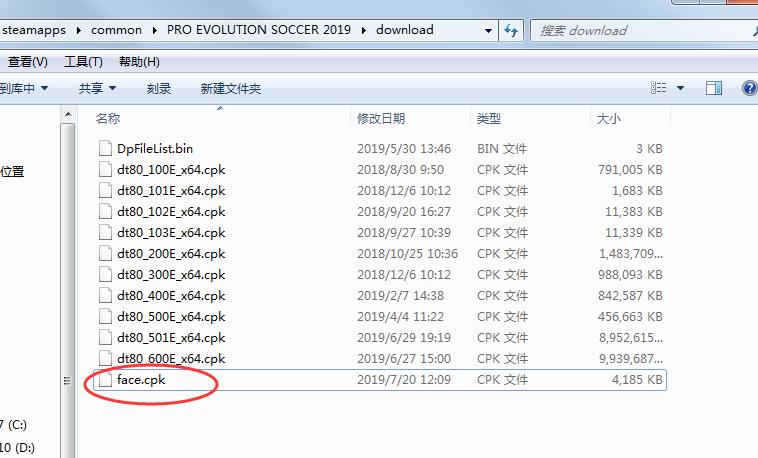The width and height of the screenshot is (758, 458).
Task: Change view with the view layout icon
Action: (658, 88)
